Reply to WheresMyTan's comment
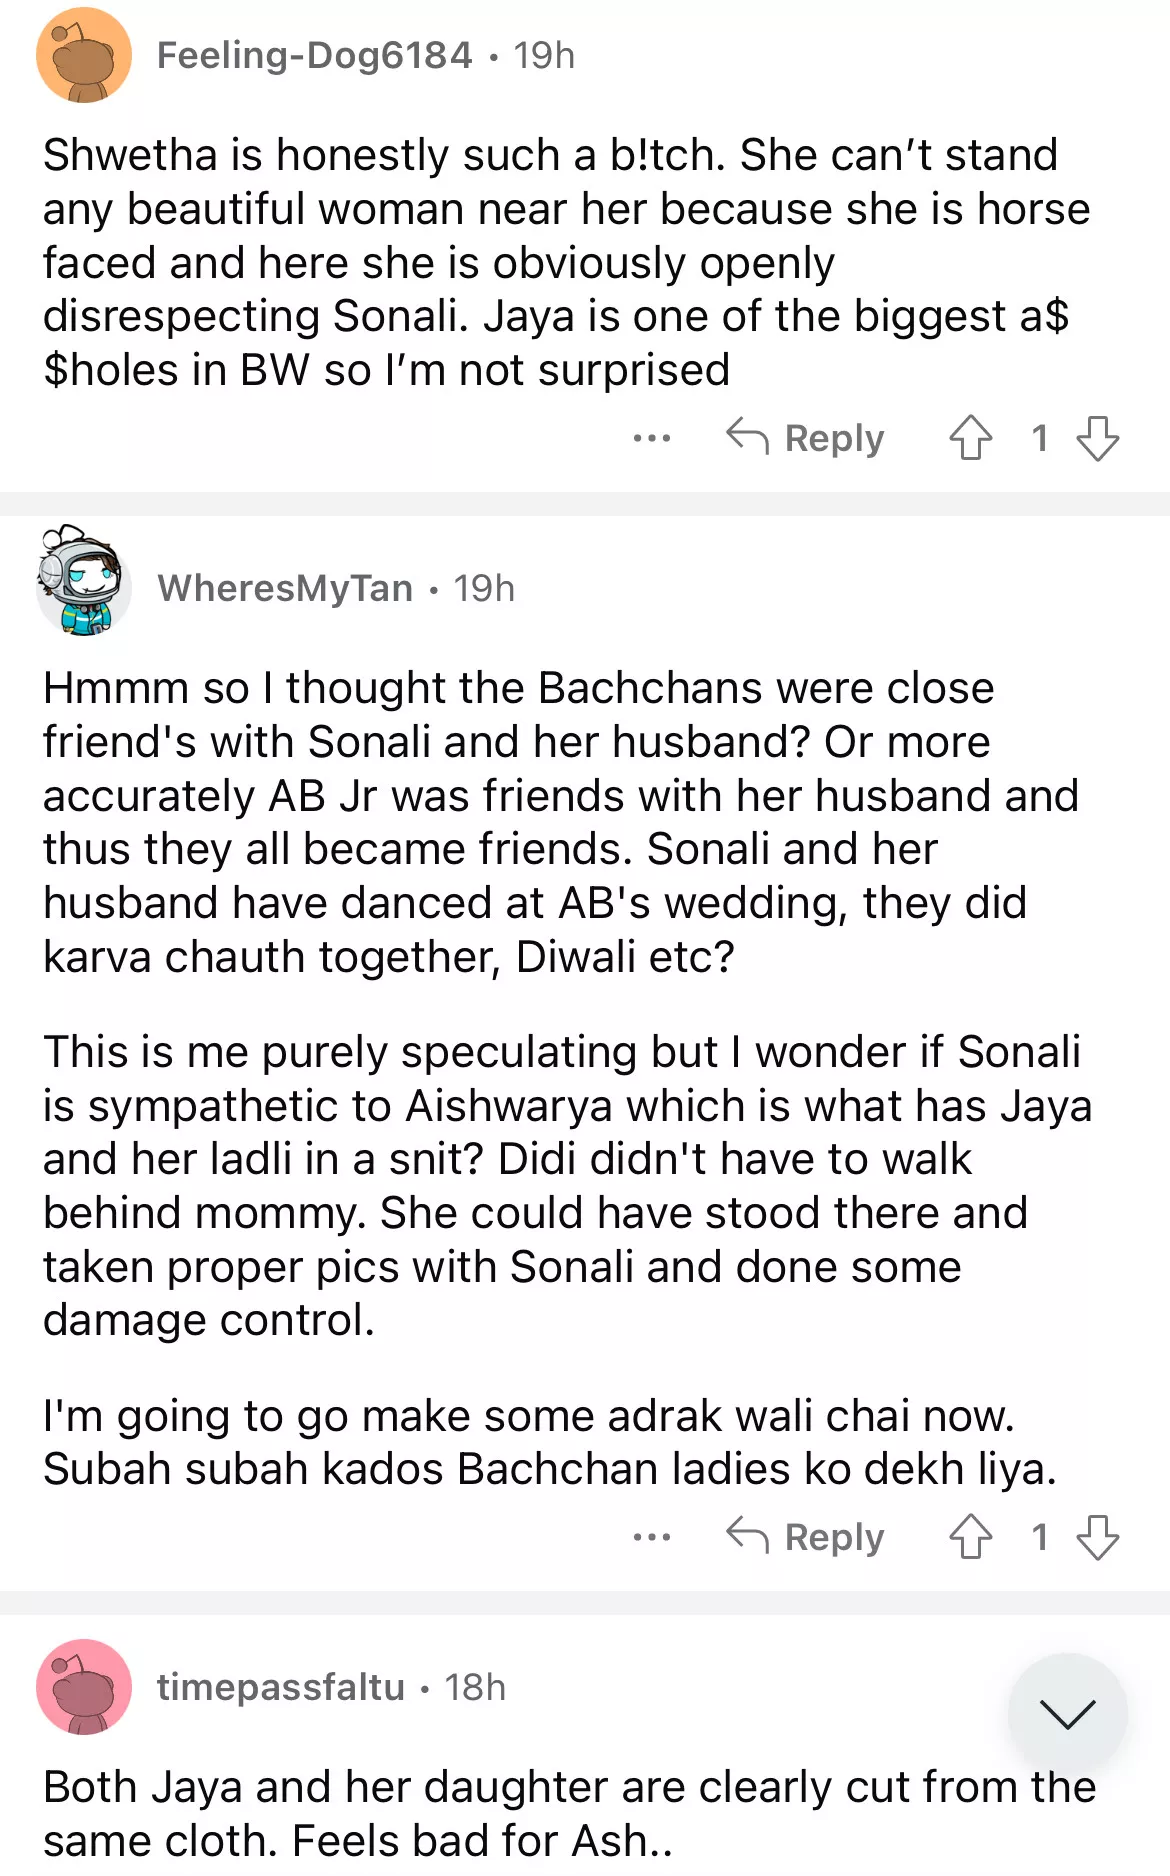Viewport: 1170px width, 1876px height. coord(806,1537)
